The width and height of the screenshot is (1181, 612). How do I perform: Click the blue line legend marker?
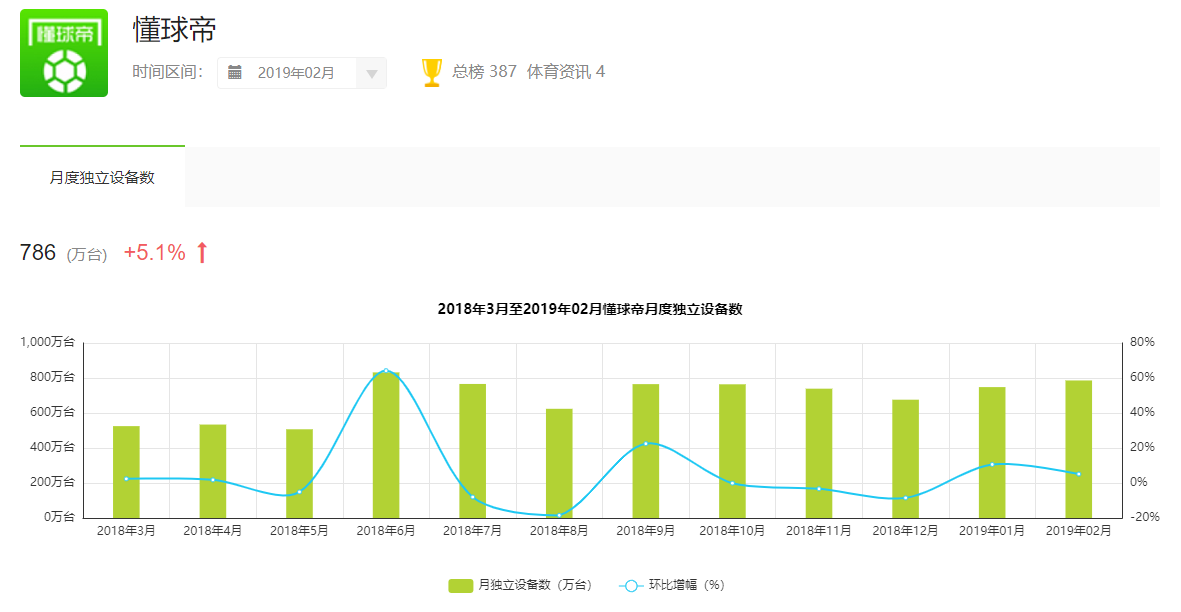click(630, 586)
